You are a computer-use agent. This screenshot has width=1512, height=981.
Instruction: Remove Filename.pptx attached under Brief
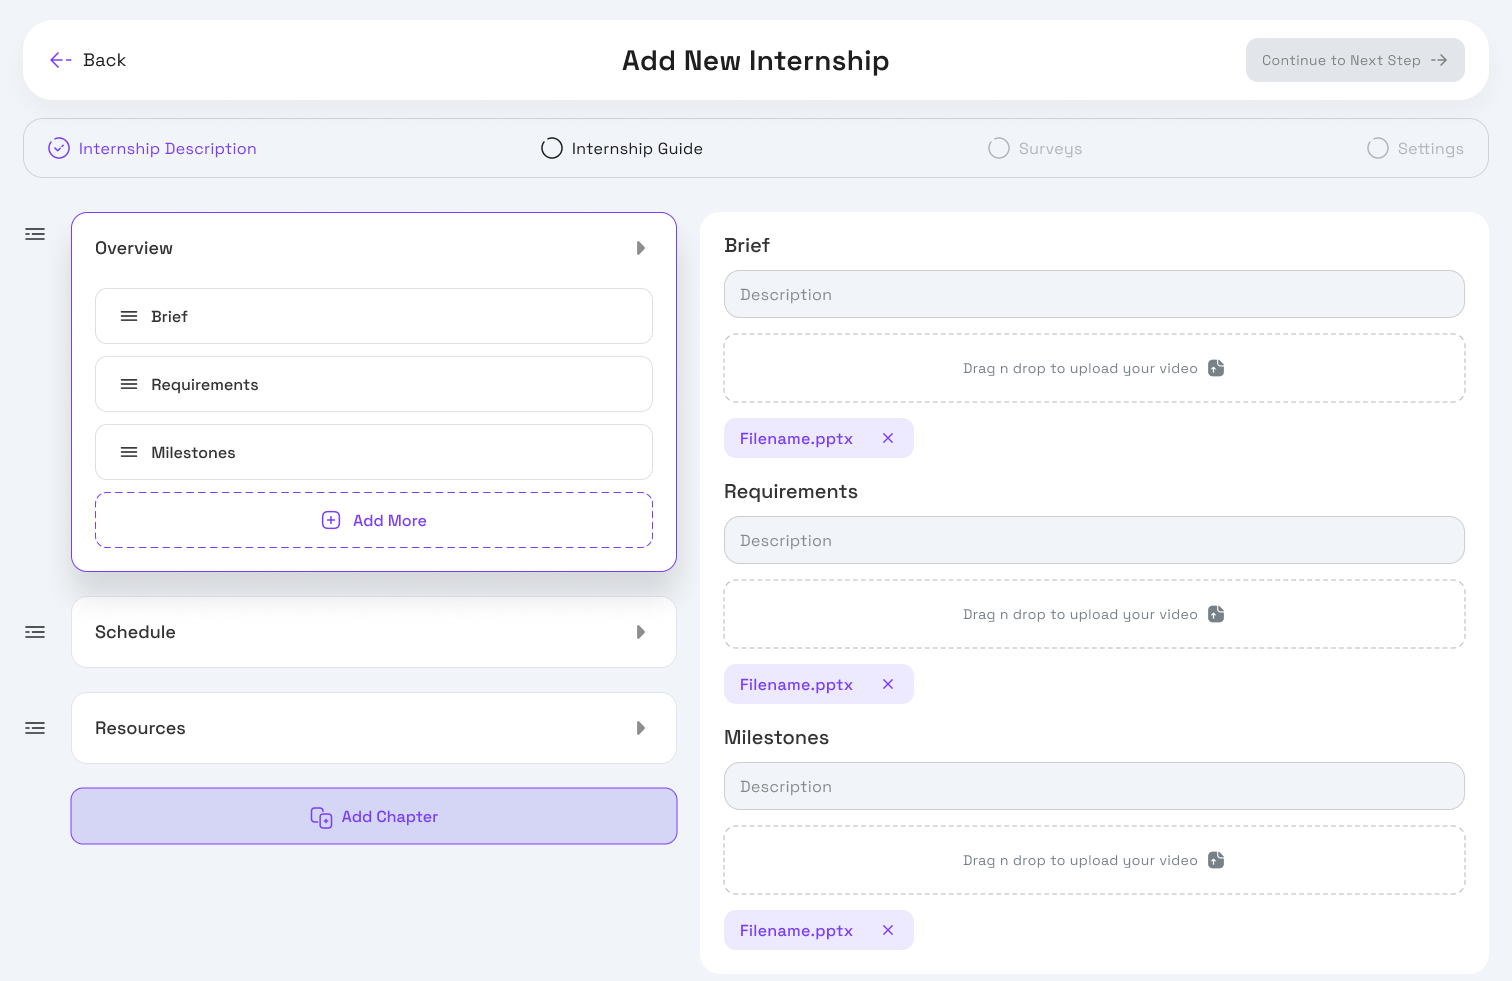[x=887, y=438]
